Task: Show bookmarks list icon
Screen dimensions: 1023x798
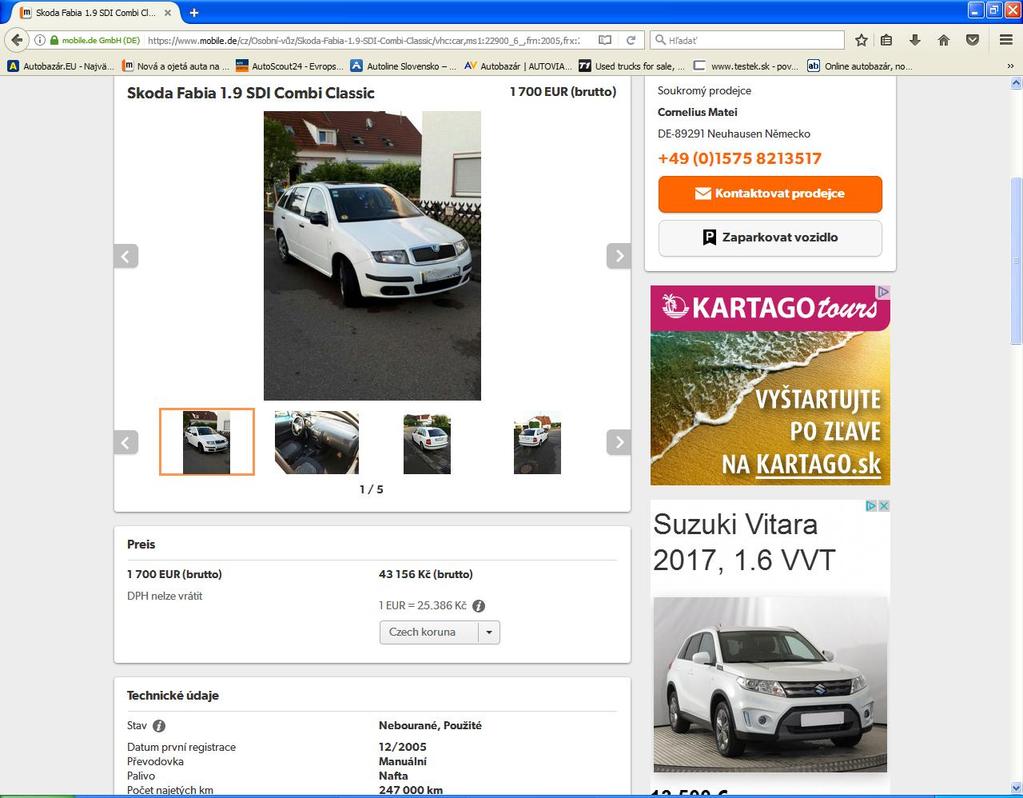Action: pos(886,40)
